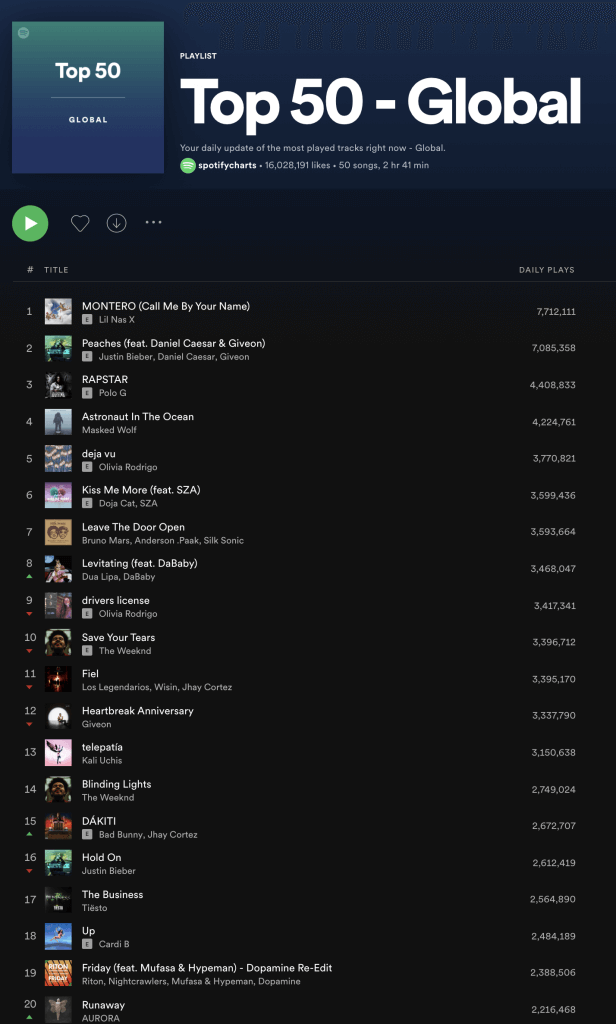Select the Runaway track by AURORA
The height and width of the screenshot is (1024, 616).
103,1005
